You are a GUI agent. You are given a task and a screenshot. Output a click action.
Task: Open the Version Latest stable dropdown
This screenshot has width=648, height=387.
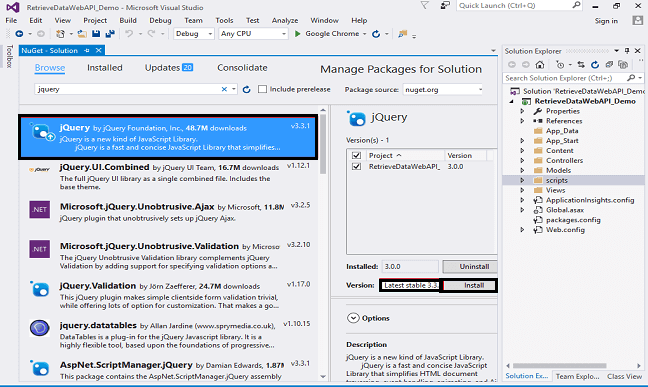tap(410, 285)
